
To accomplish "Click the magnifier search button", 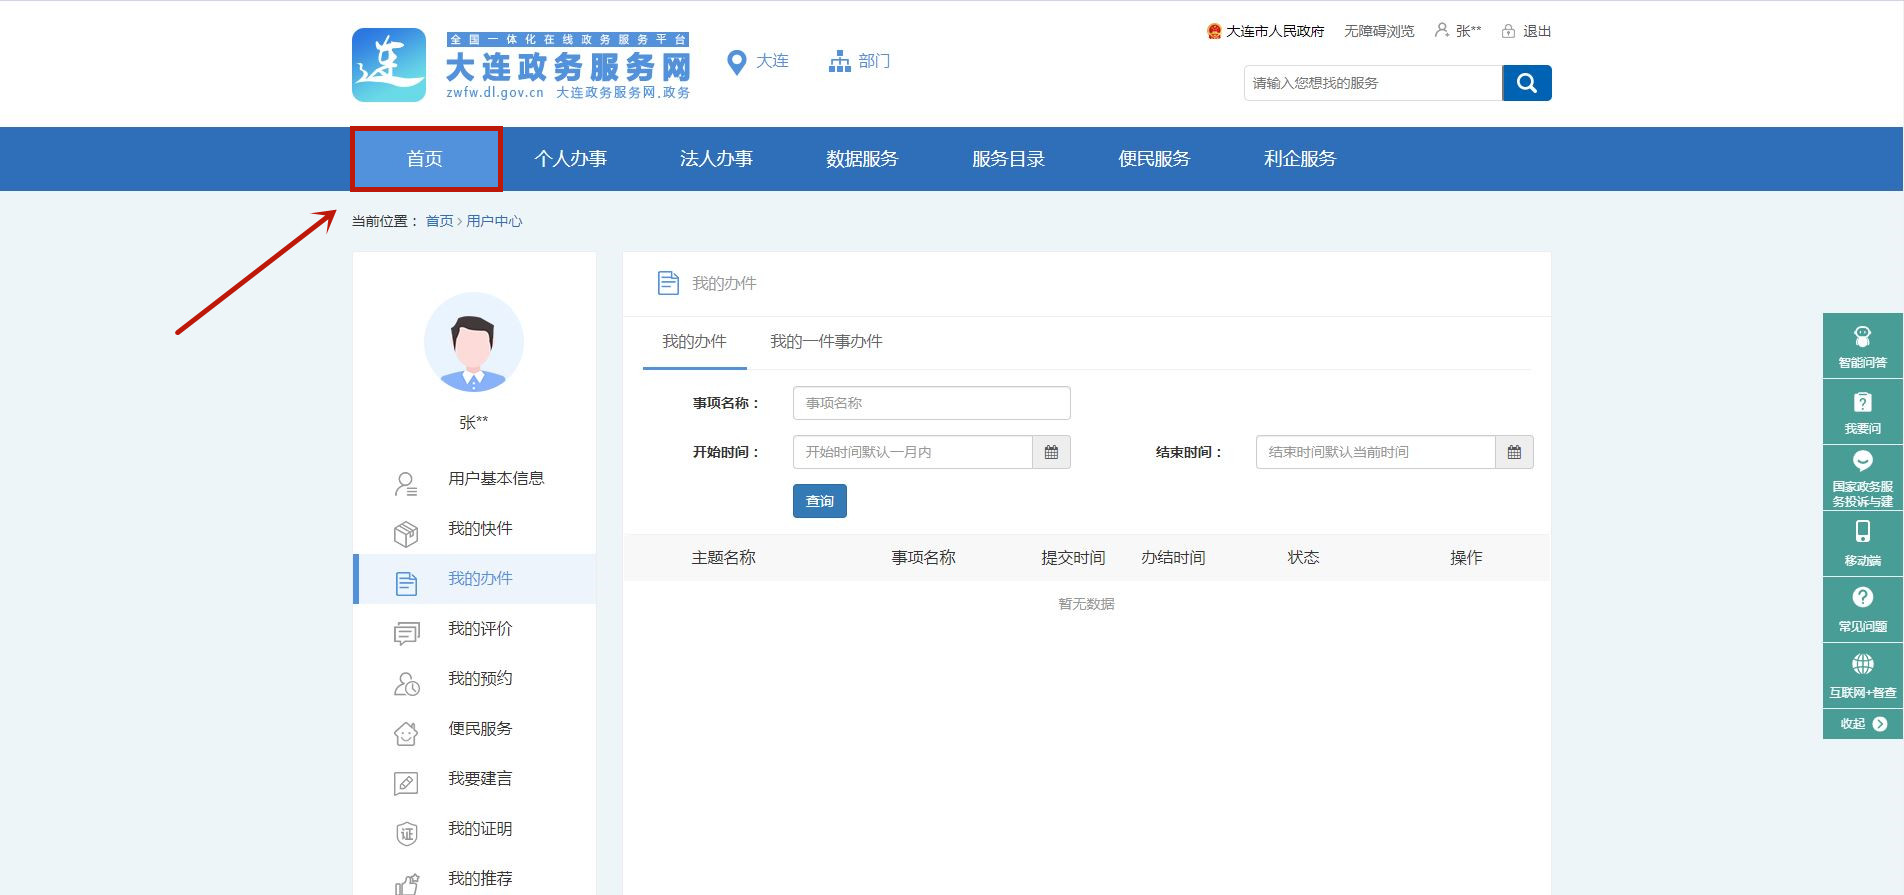I will pos(1526,83).
